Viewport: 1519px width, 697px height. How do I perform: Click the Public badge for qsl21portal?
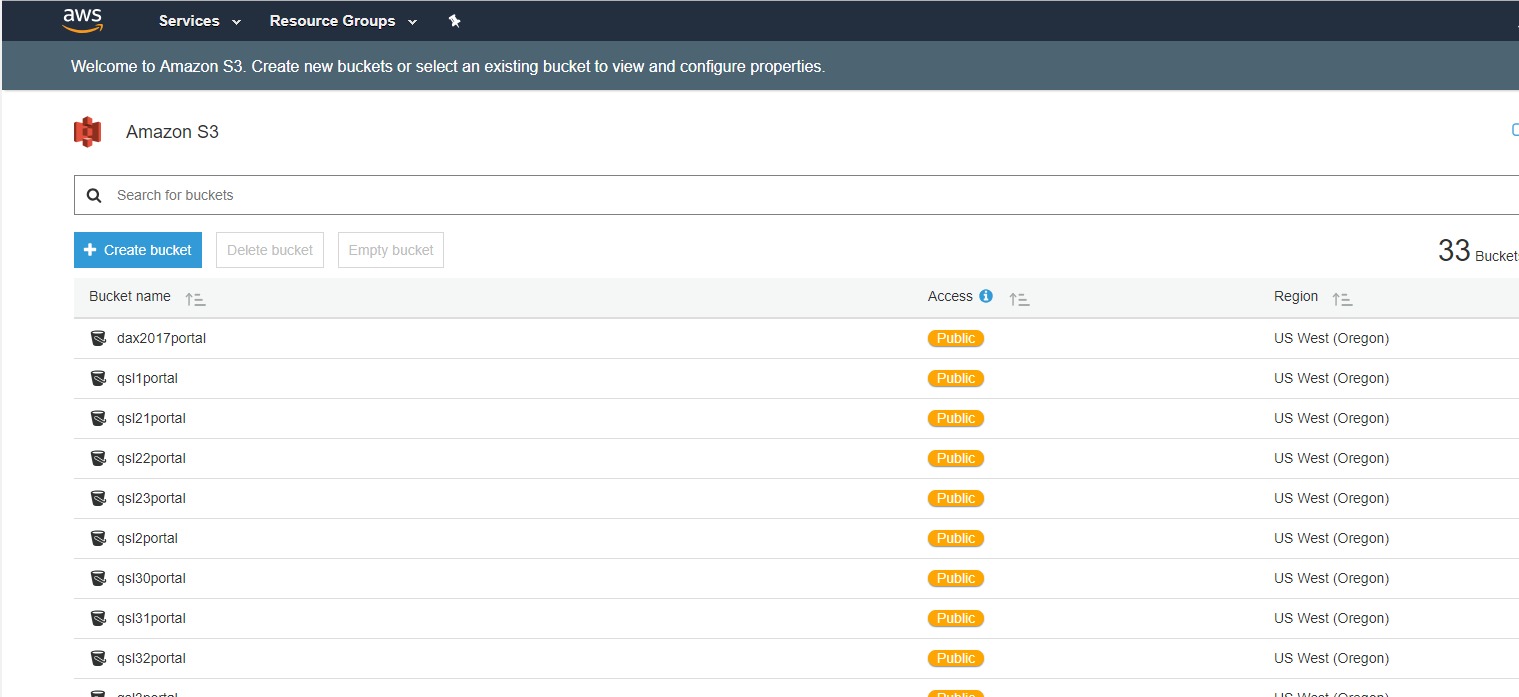(956, 418)
